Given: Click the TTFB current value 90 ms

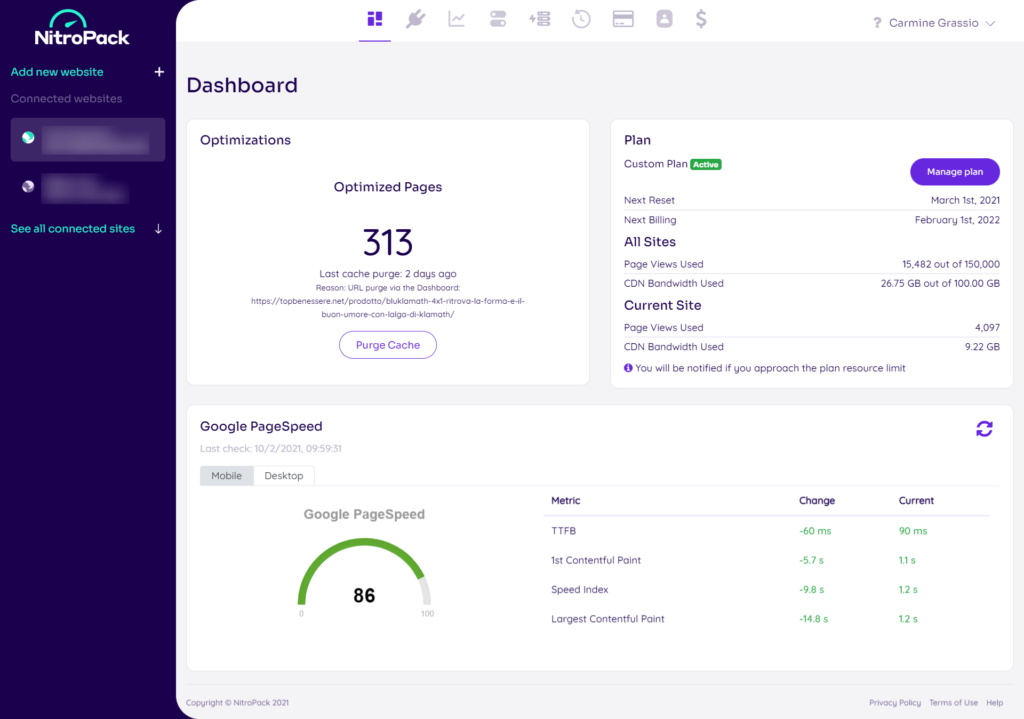Looking at the screenshot, I should [x=913, y=531].
